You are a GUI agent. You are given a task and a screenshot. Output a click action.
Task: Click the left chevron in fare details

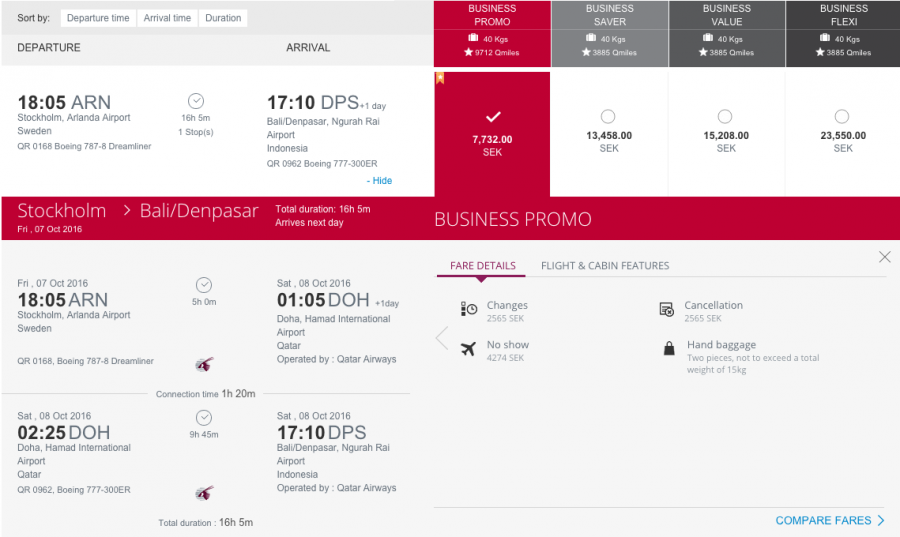coord(442,338)
